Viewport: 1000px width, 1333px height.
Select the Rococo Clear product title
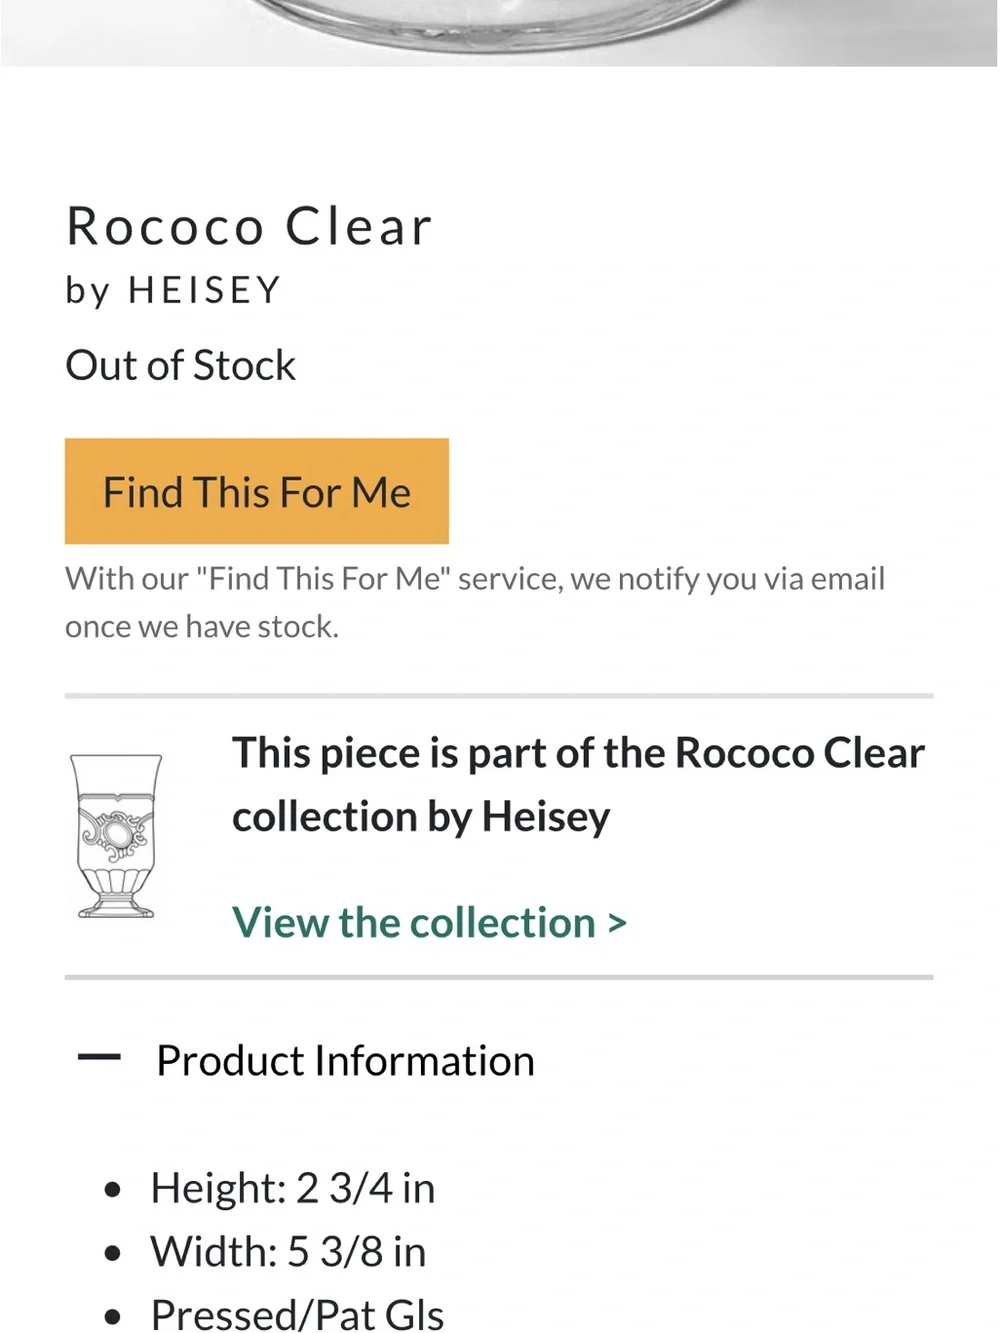pyautogui.click(x=249, y=226)
